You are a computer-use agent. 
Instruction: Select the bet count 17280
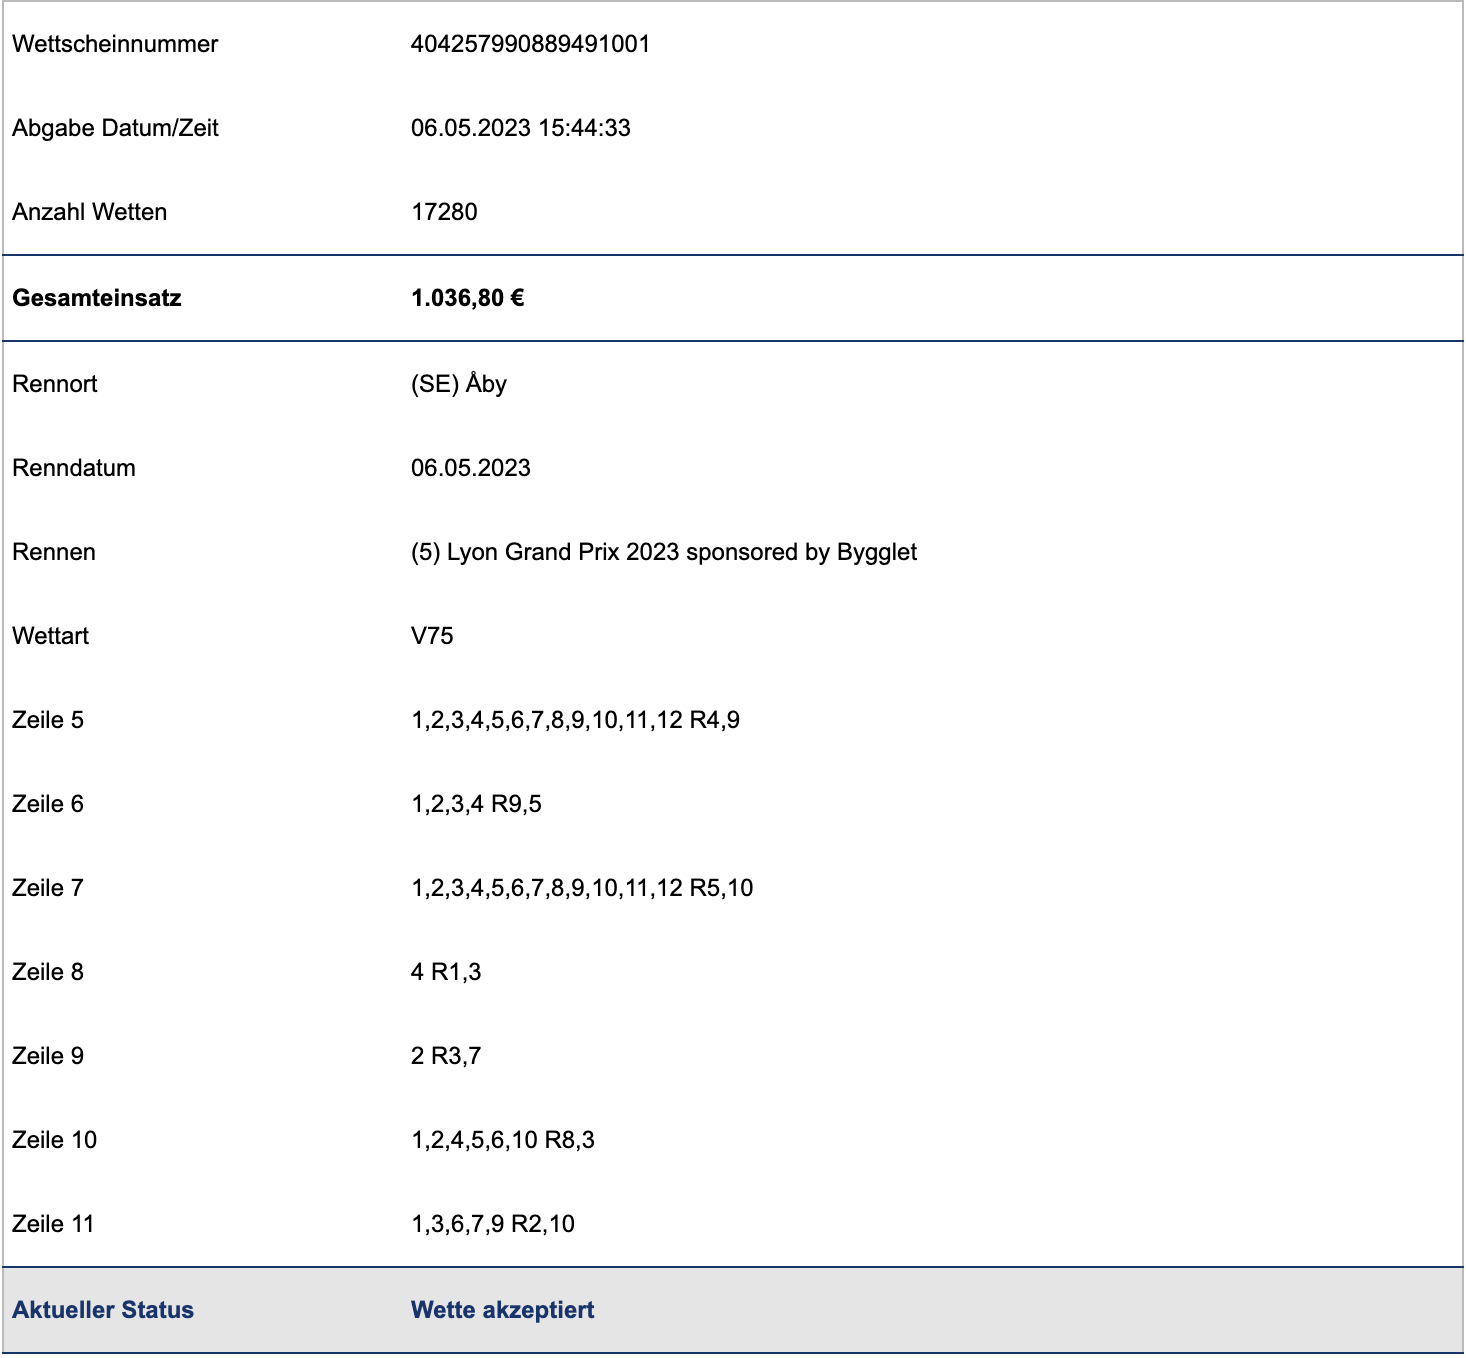[444, 212]
